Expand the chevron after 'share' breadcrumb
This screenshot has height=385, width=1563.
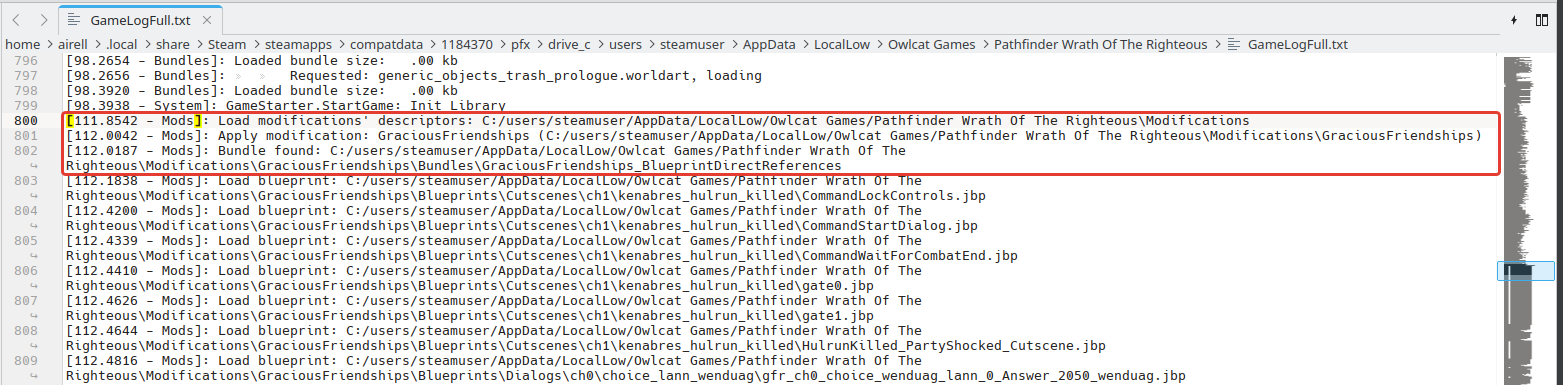pos(199,44)
